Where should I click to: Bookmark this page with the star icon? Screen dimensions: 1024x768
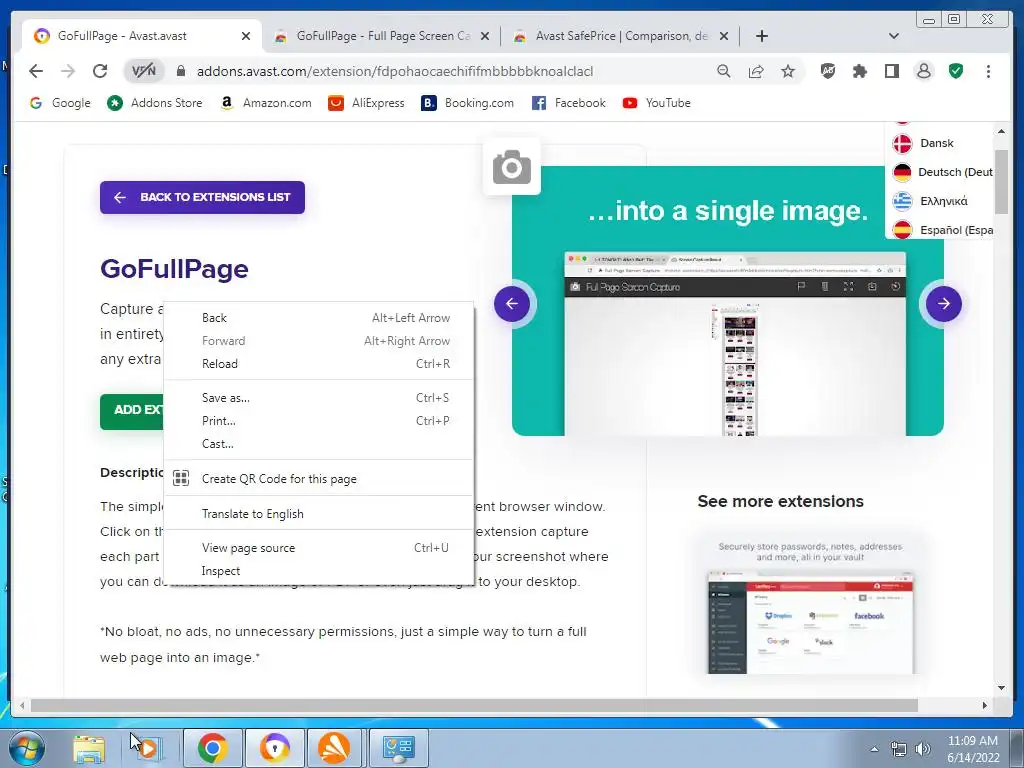[788, 71]
